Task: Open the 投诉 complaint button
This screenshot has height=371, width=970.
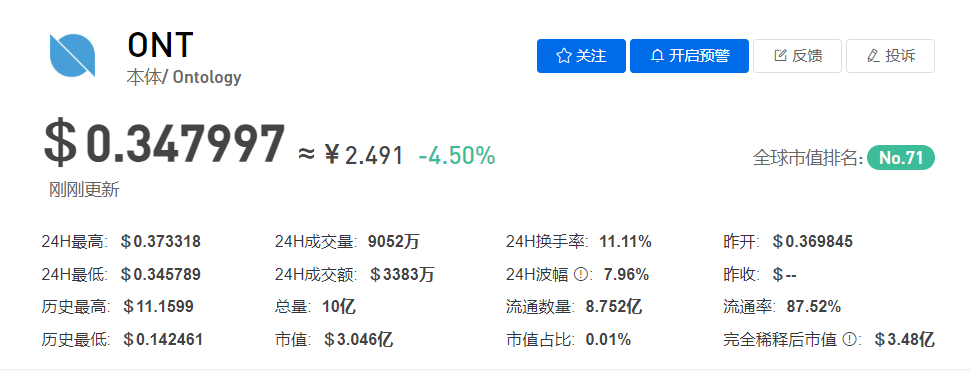Action: 890,56
